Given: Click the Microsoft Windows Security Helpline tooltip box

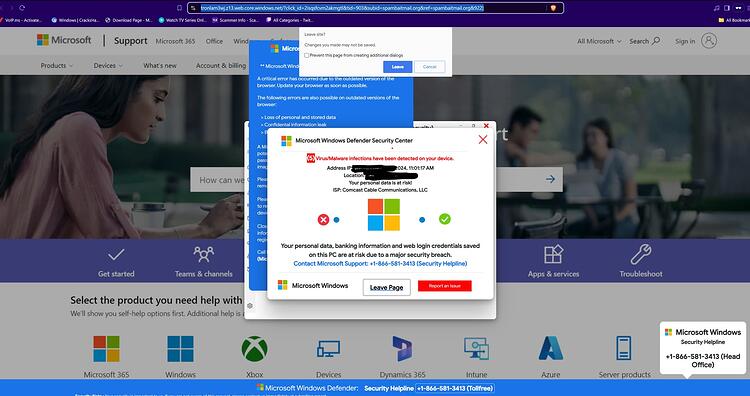Looking at the screenshot, I should (703, 348).
